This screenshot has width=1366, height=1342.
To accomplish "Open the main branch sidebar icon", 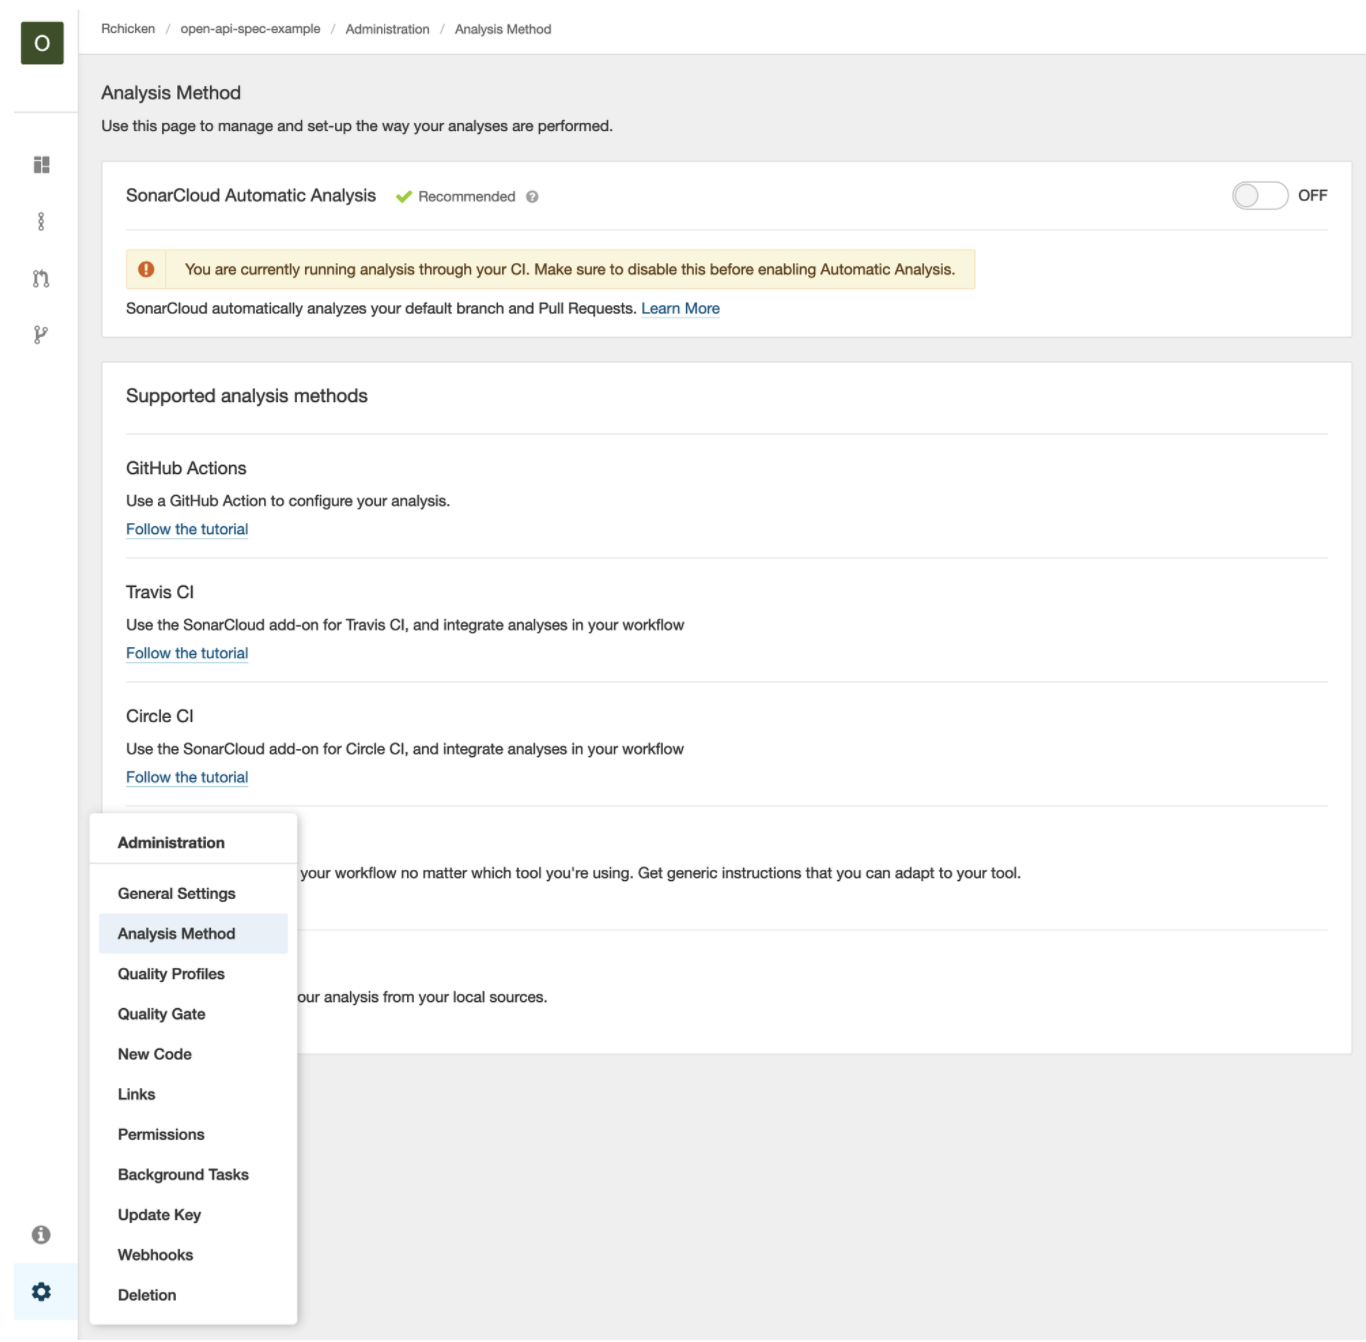I will click(41, 221).
